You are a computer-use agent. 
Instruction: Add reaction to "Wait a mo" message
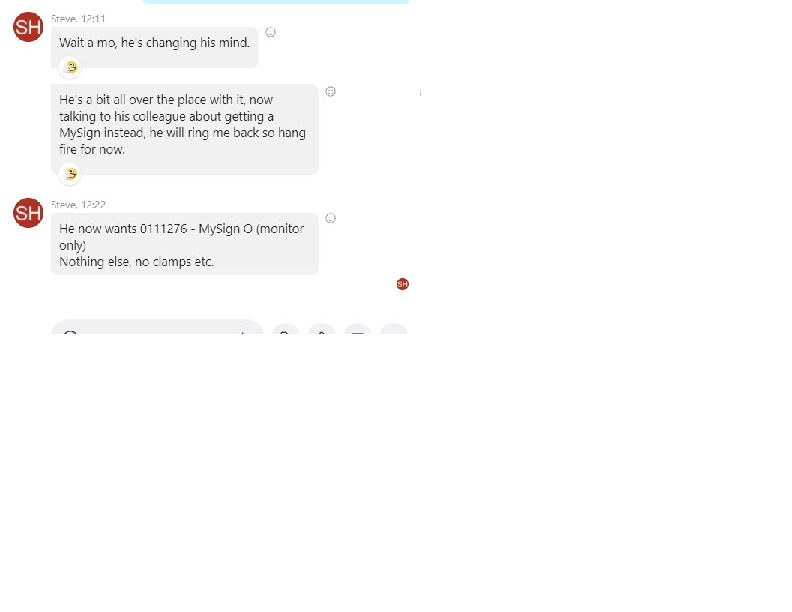pyautogui.click(x=271, y=32)
